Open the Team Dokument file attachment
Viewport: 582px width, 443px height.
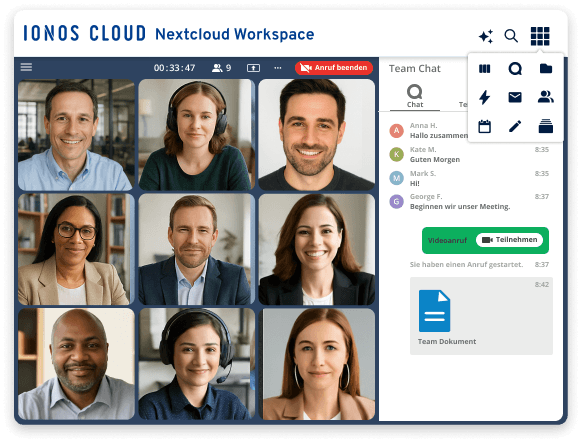pos(481,316)
